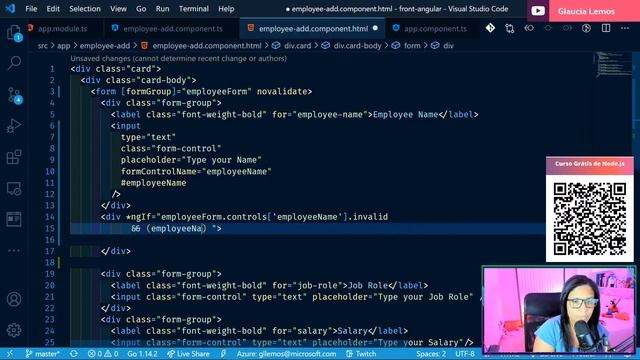The height and width of the screenshot is (360, 640).
Task: Open the employee-add.component.html breadcrumb
Action: point(207,46)
